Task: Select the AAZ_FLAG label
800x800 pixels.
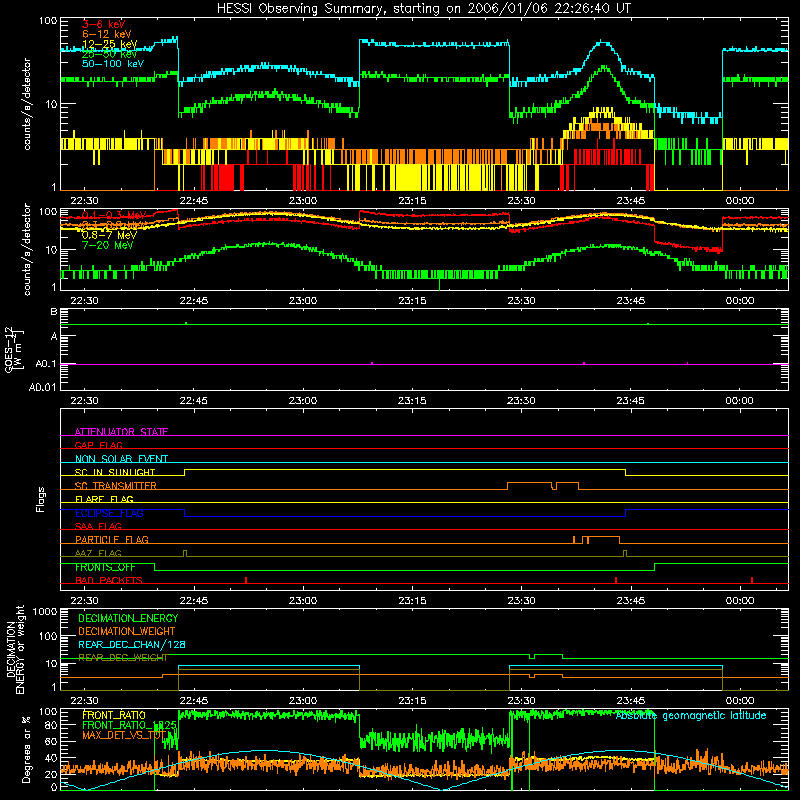Action: click(98, 553)
